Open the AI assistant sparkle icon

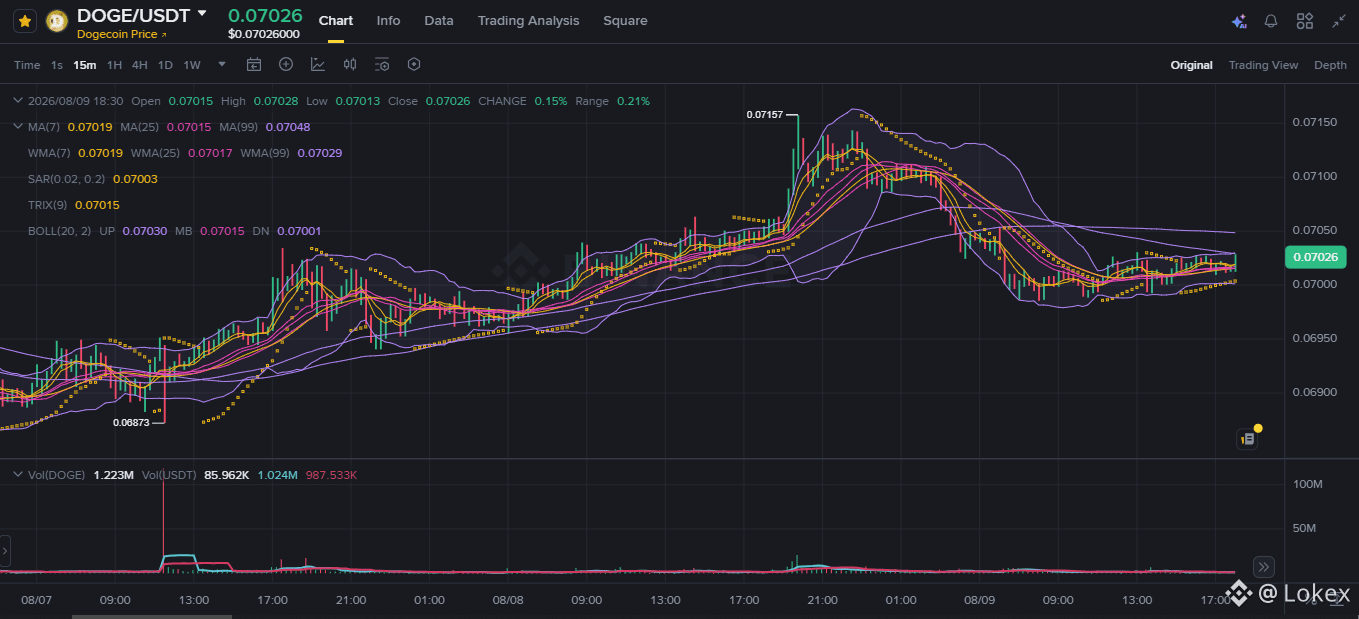1239,21
